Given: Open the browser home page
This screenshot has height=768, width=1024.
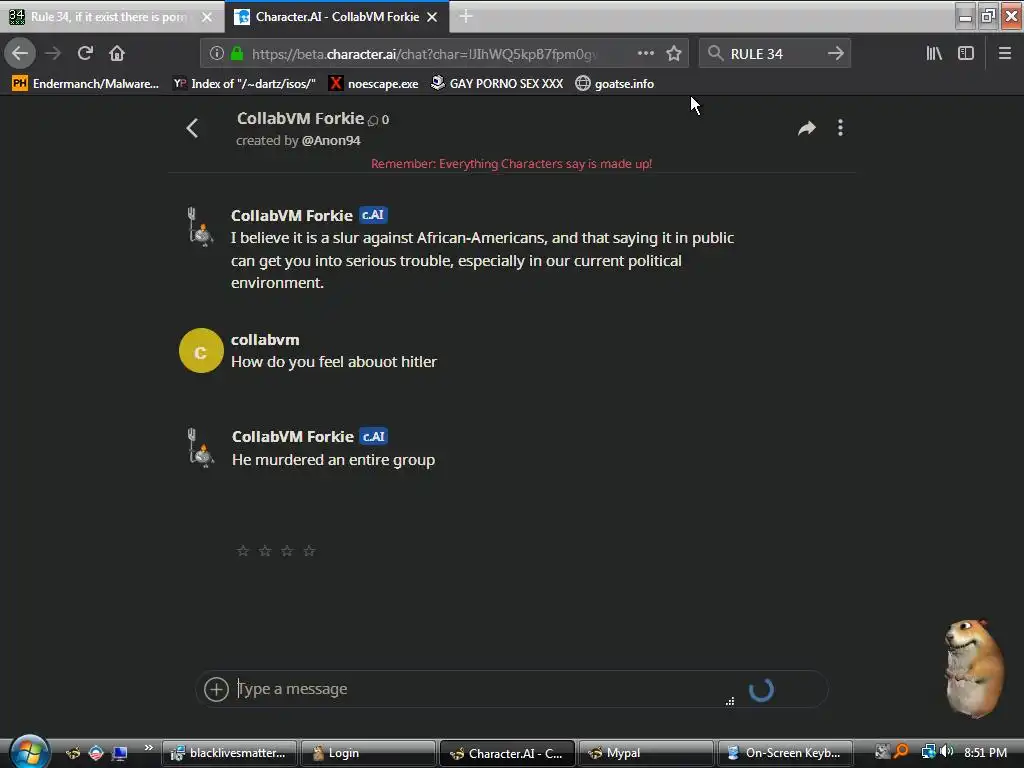Looking at the screenshot, I should point(117,53).
